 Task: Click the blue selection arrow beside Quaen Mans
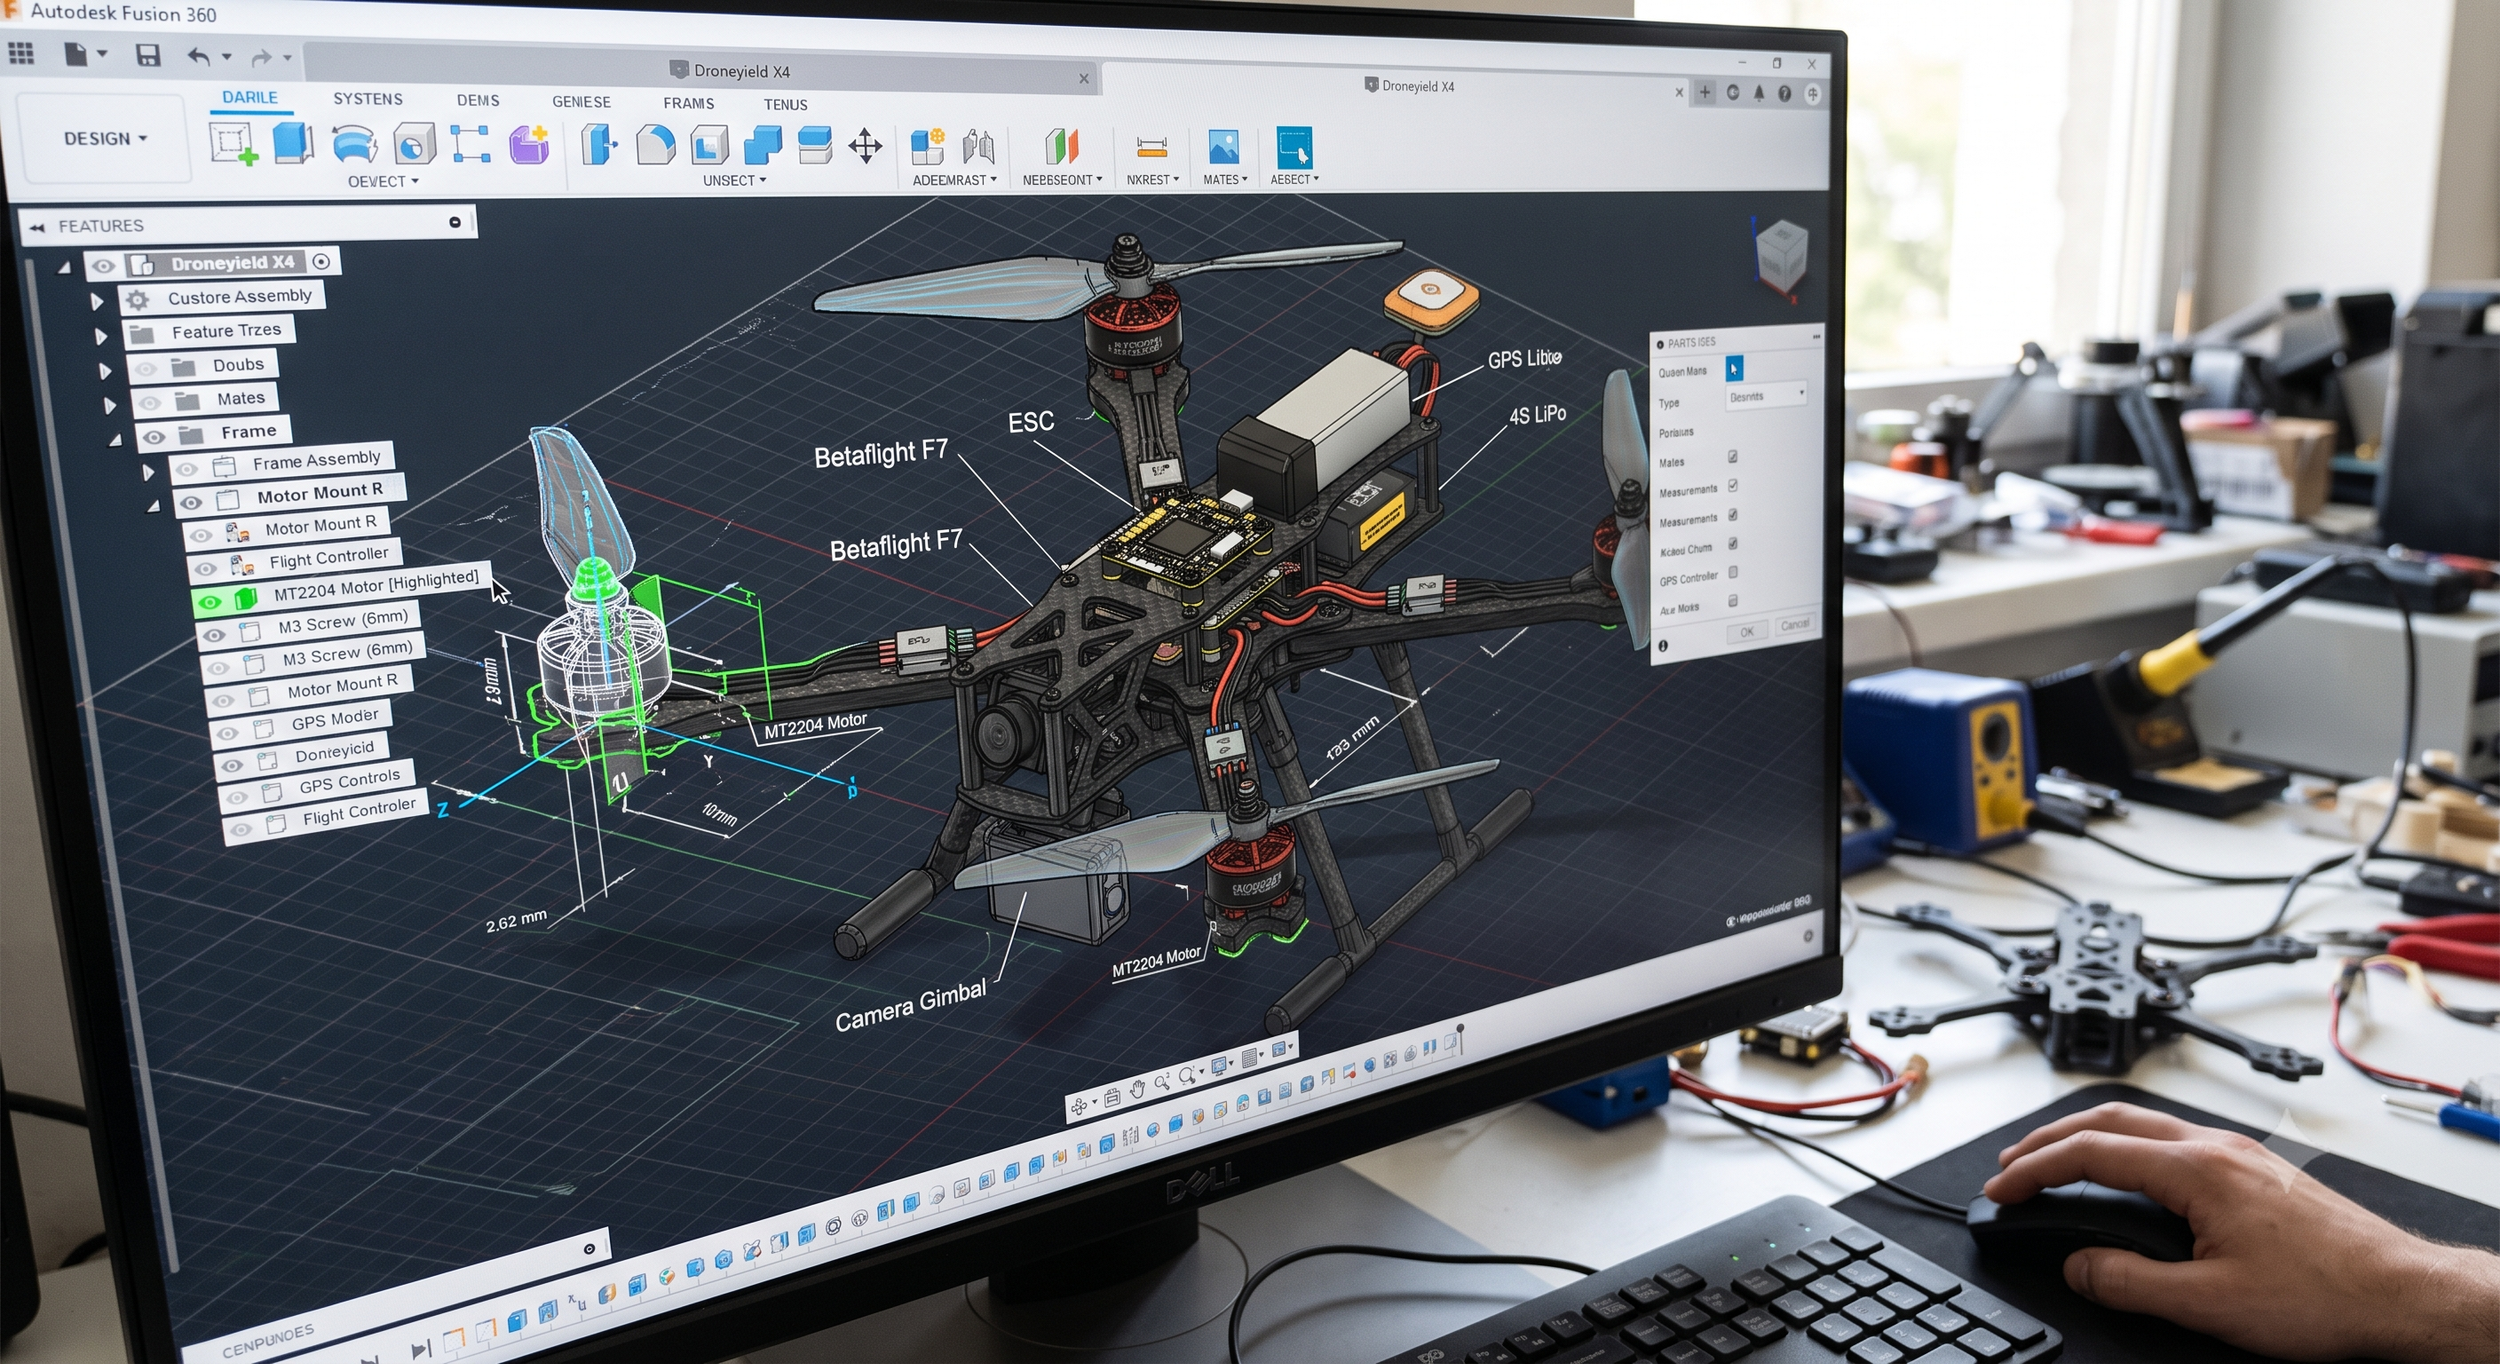(x=1734, y=369)
